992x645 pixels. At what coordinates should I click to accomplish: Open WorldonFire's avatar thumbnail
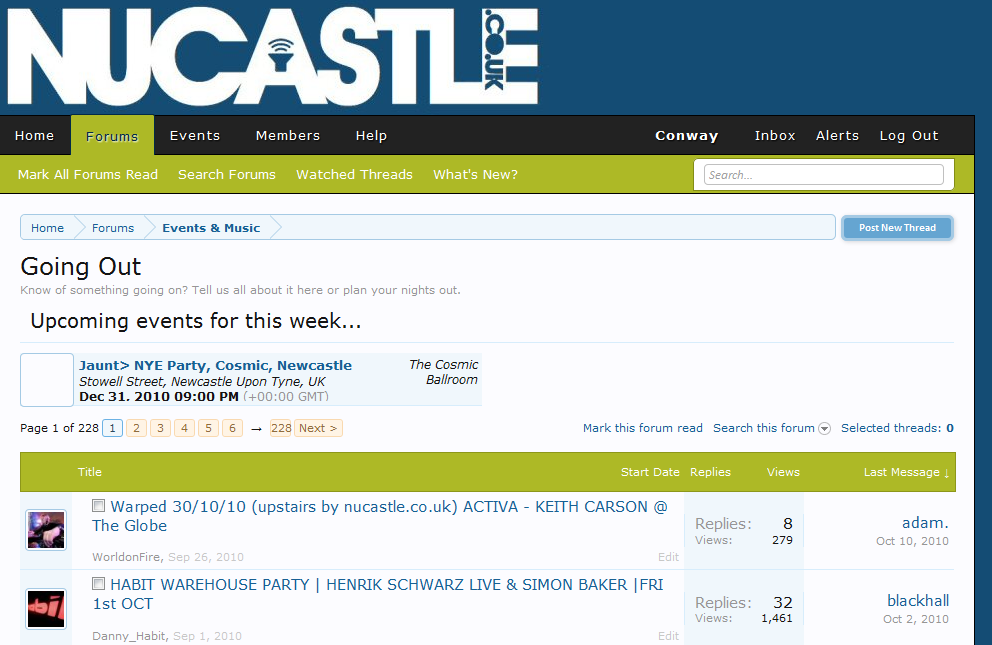[46, 530]
